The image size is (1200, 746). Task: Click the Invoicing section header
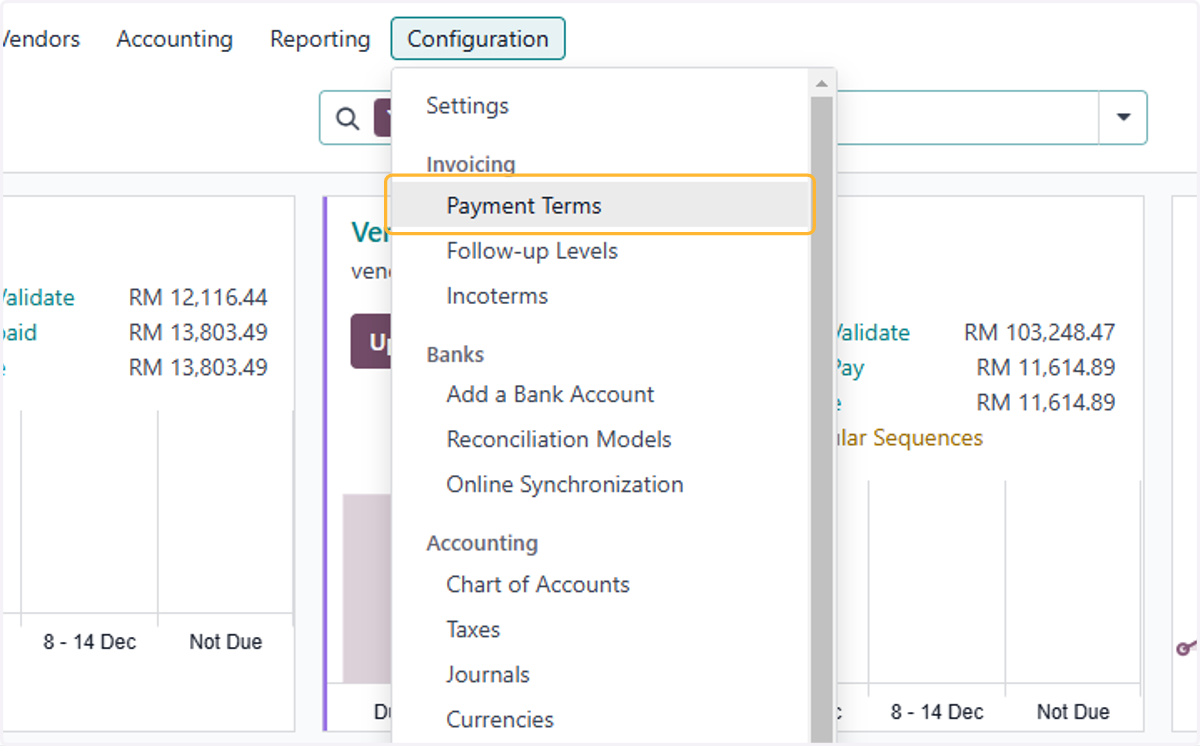471,164
